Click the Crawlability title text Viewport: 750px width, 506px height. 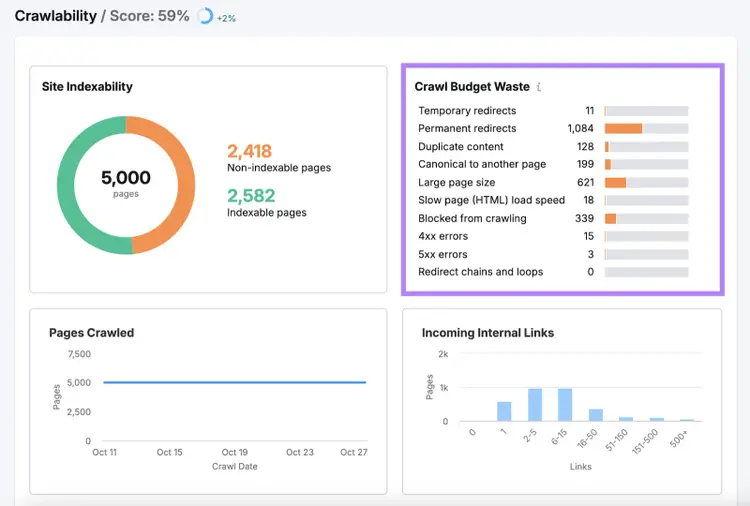[x=55, y=16]
